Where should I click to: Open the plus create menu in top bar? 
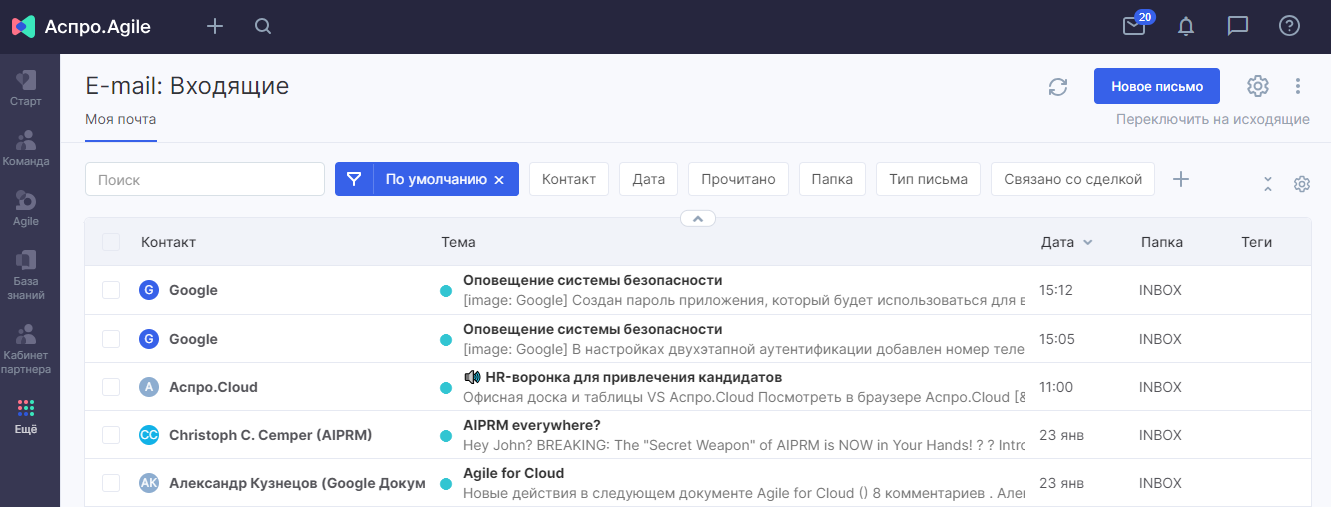[215, 26]
